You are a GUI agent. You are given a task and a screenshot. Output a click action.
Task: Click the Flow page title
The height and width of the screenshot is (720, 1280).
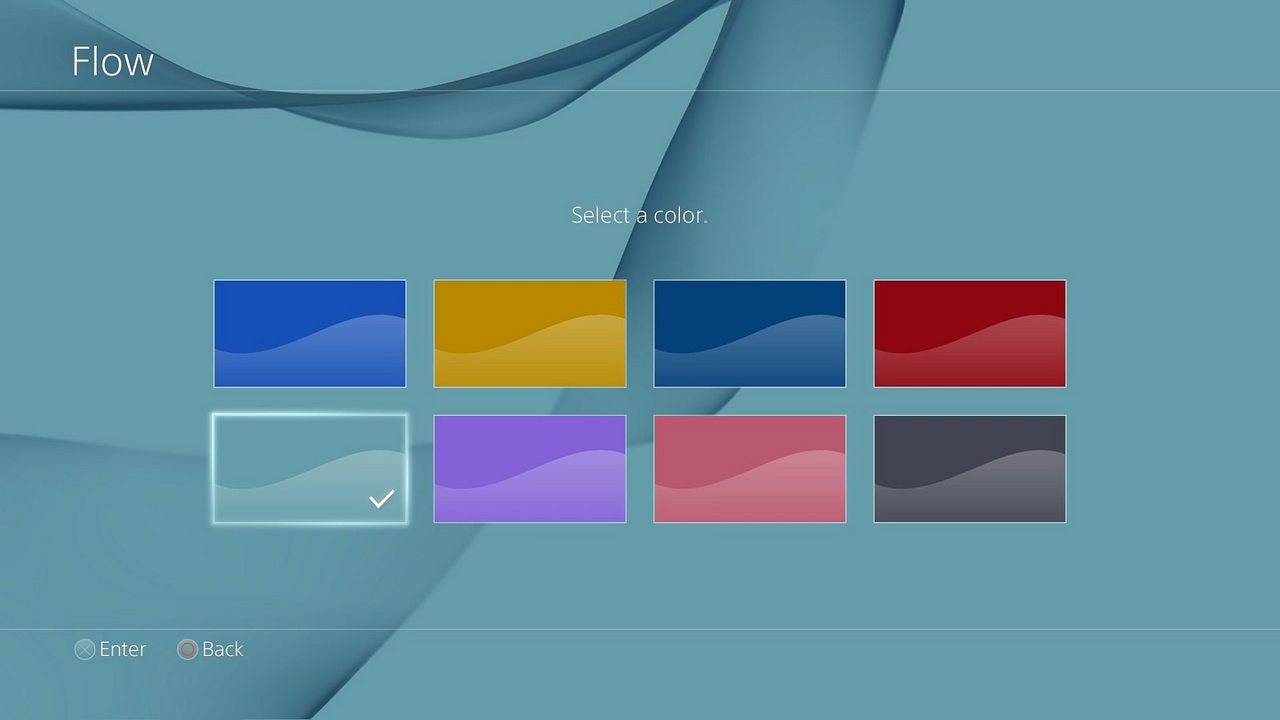tap(112, 62)
